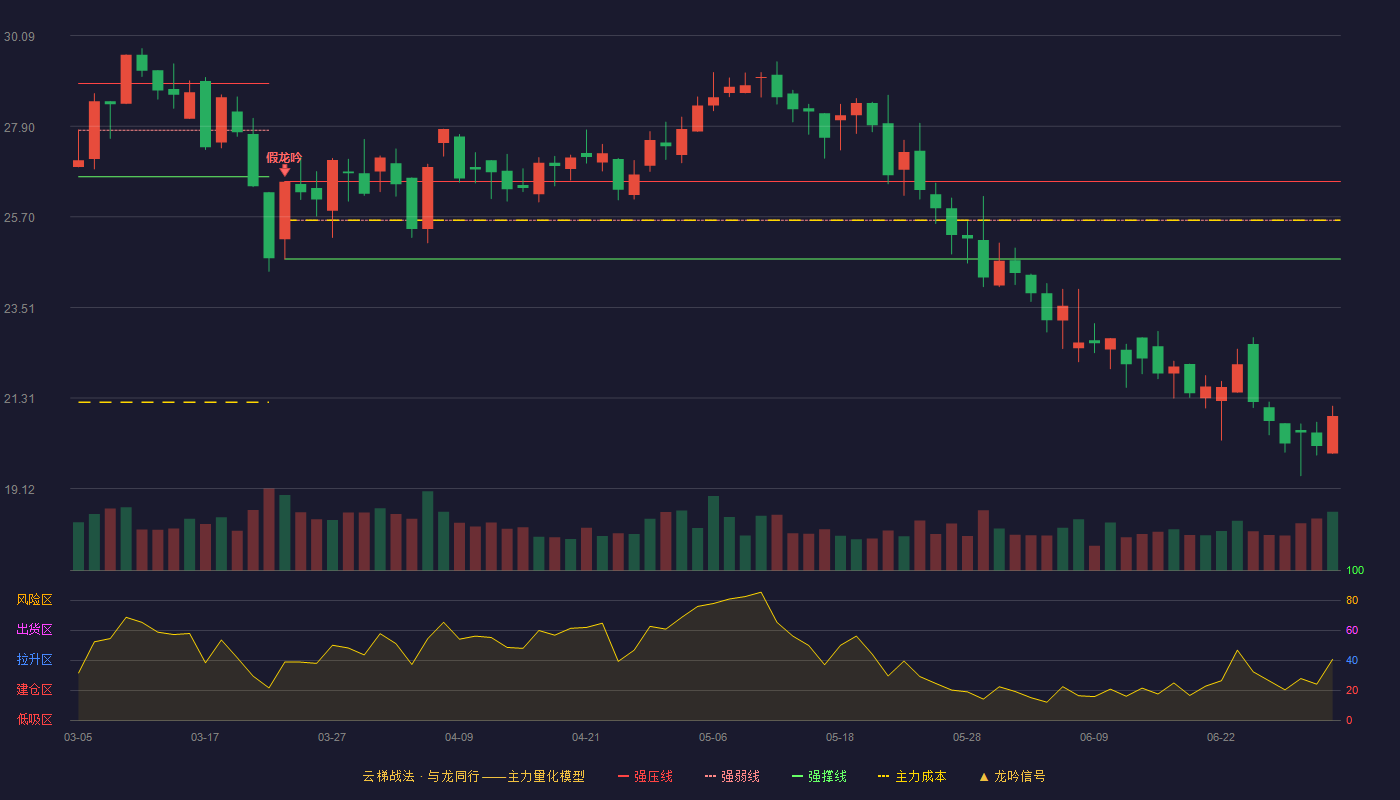The height and width of the screenshot is (800, 1400).
Task: Select the 拉升区 zone label
Action: pos(34,660)
